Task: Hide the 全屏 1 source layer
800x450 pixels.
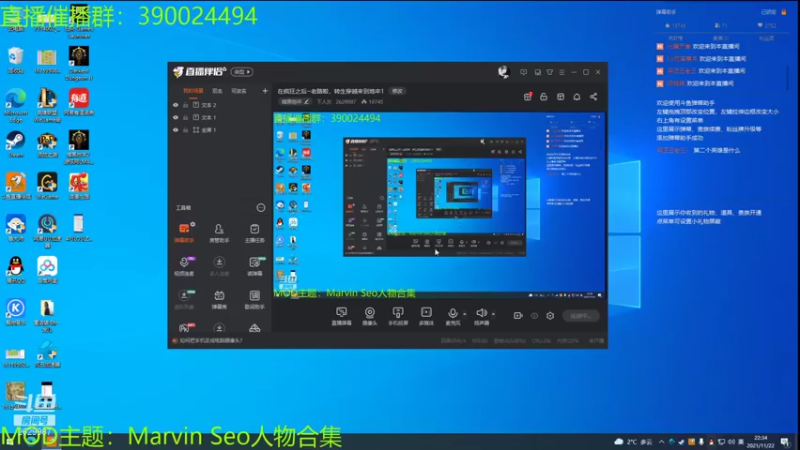Action: (176, 130)
